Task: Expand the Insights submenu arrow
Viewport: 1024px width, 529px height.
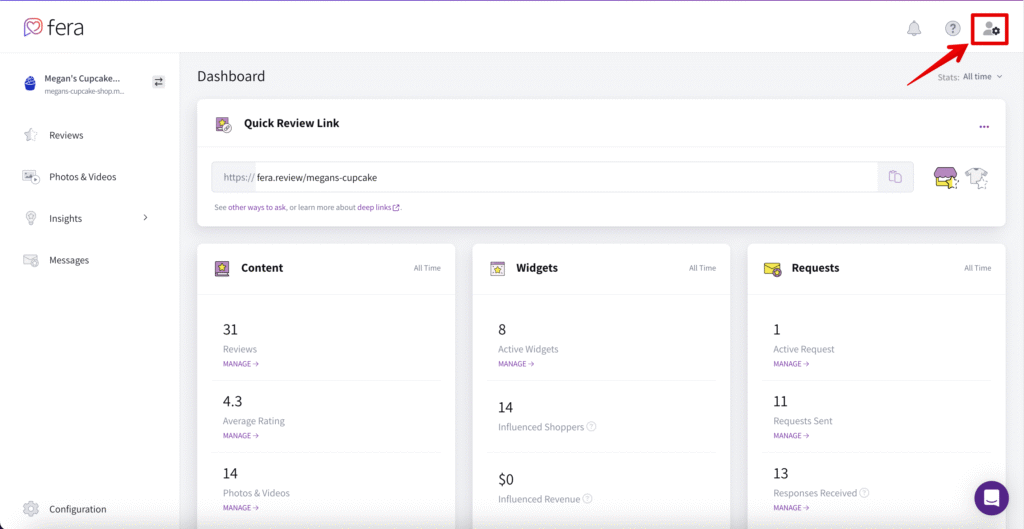Action: click(145, 218)
